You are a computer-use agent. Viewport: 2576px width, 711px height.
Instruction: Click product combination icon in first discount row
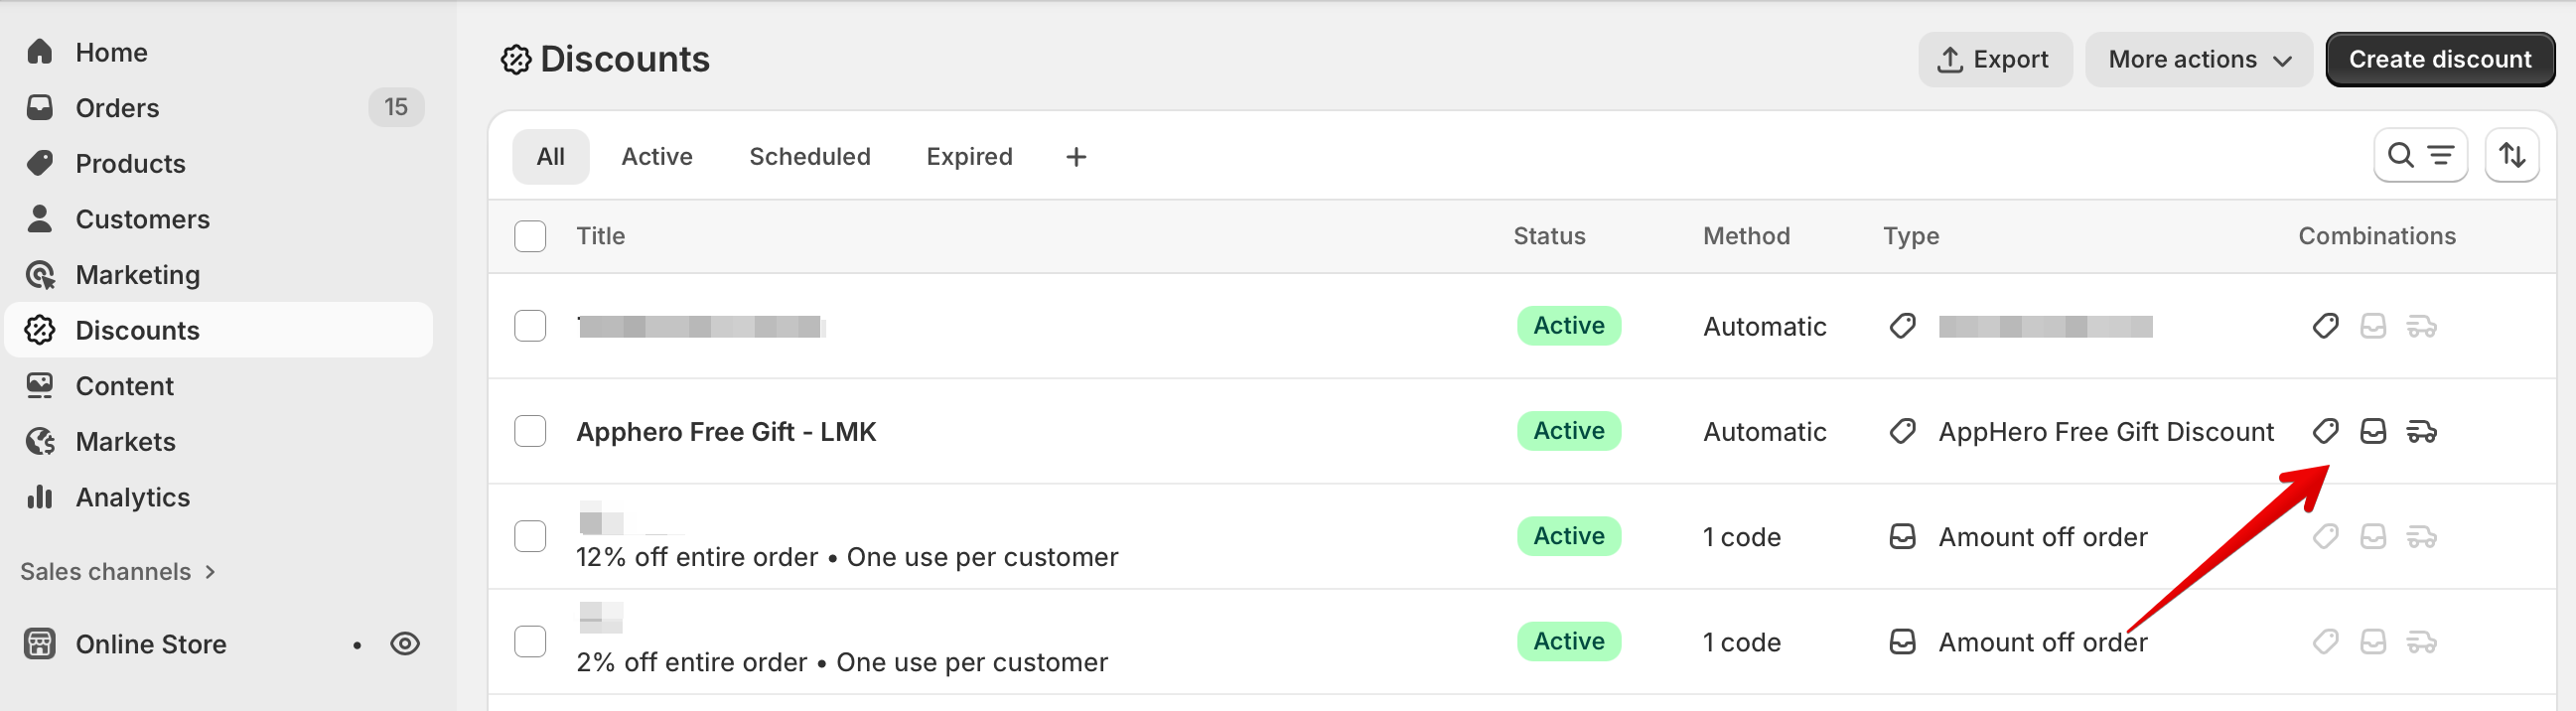pos(2325,326)
